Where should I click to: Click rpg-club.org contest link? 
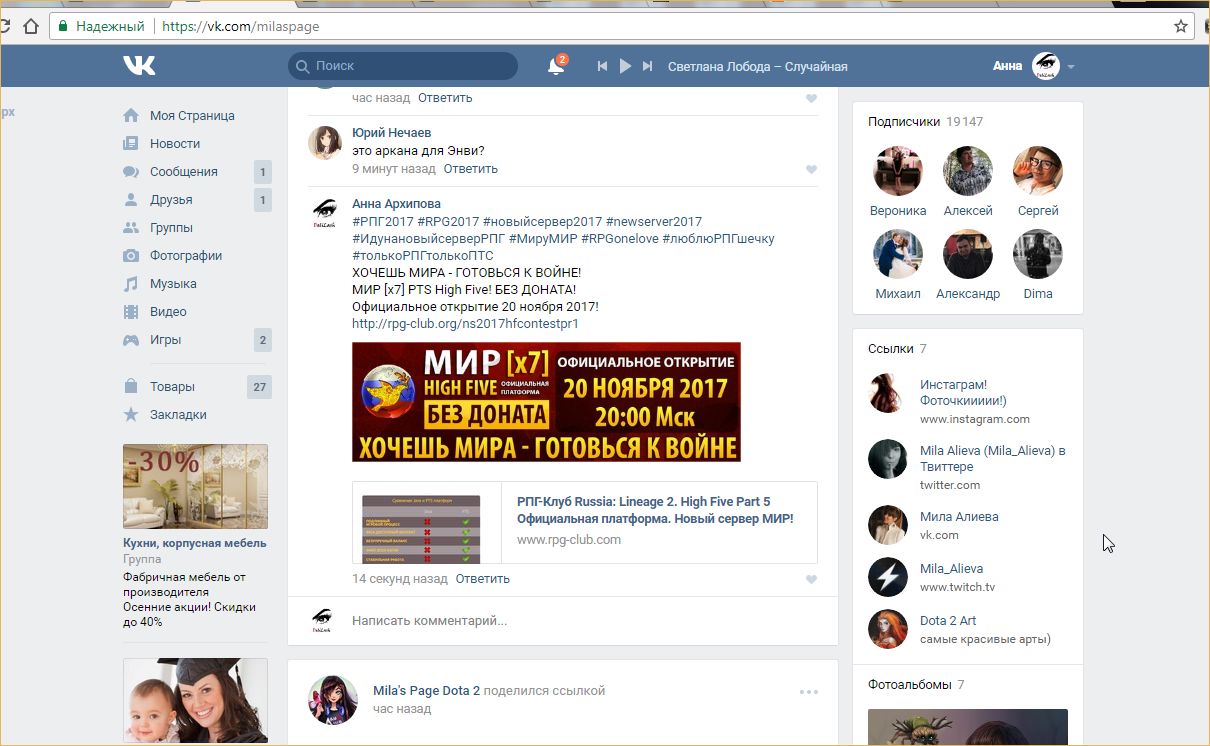[465, 324]
